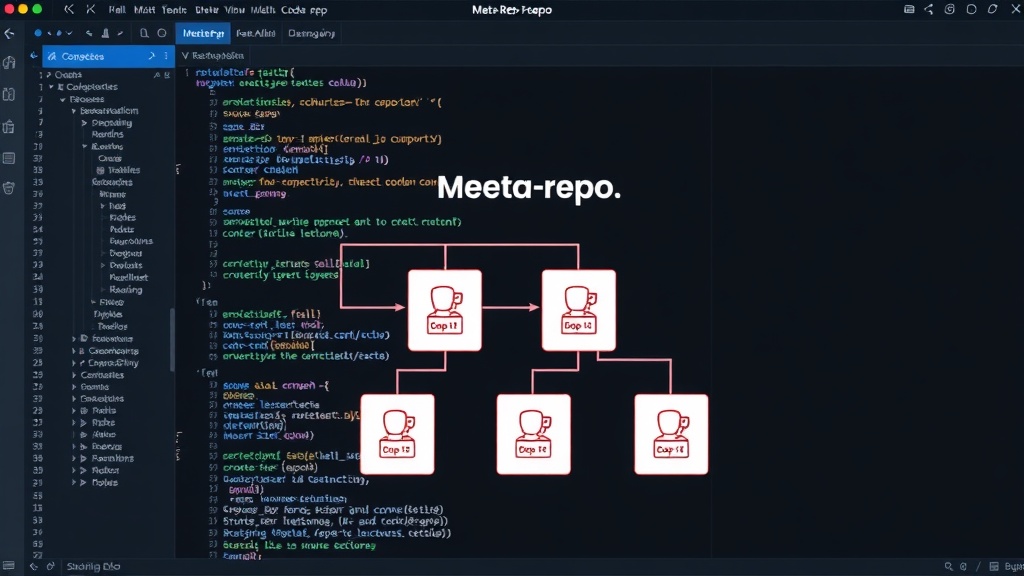
Task: Open the mask-shaped icon in the activity bar
Action: (x=9, y=188)
